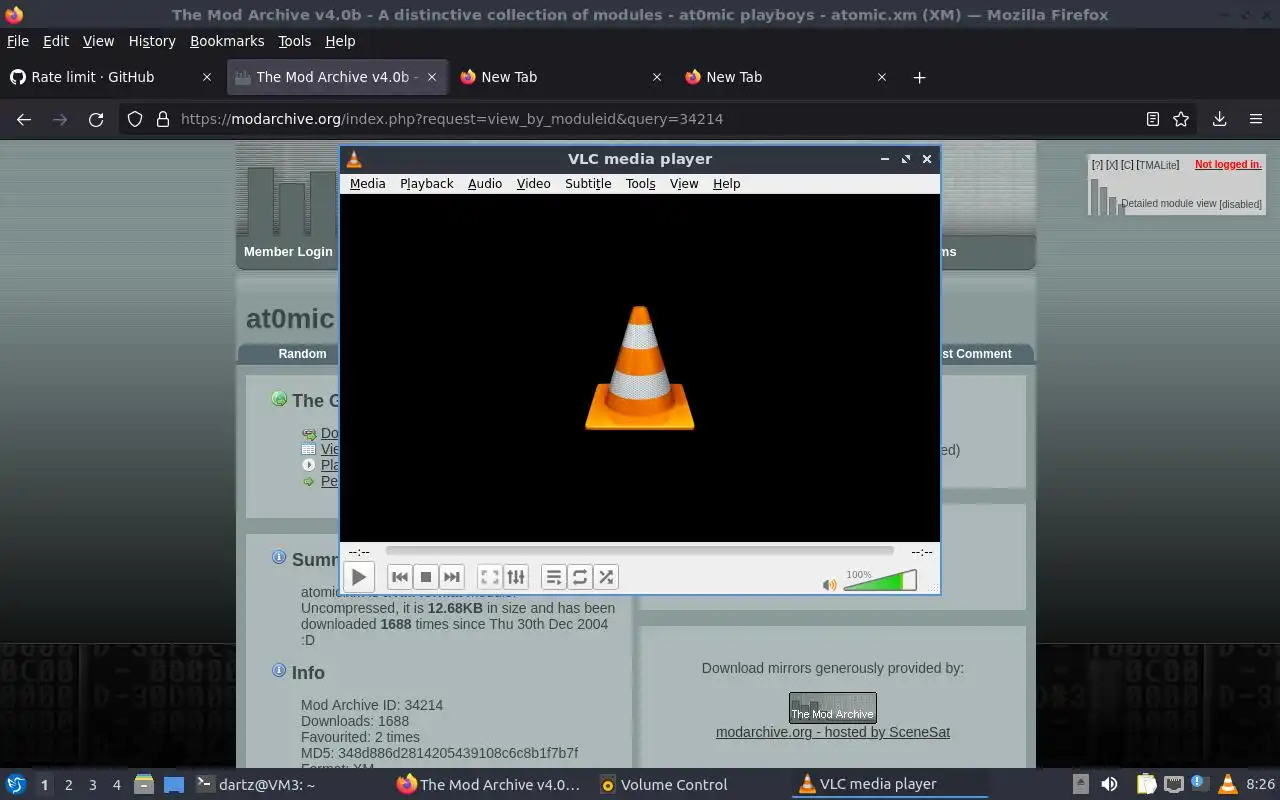Viewport: 1280px width, 800px height.
Task: Open the clipboard manager tray icon
Action: 1147,784
